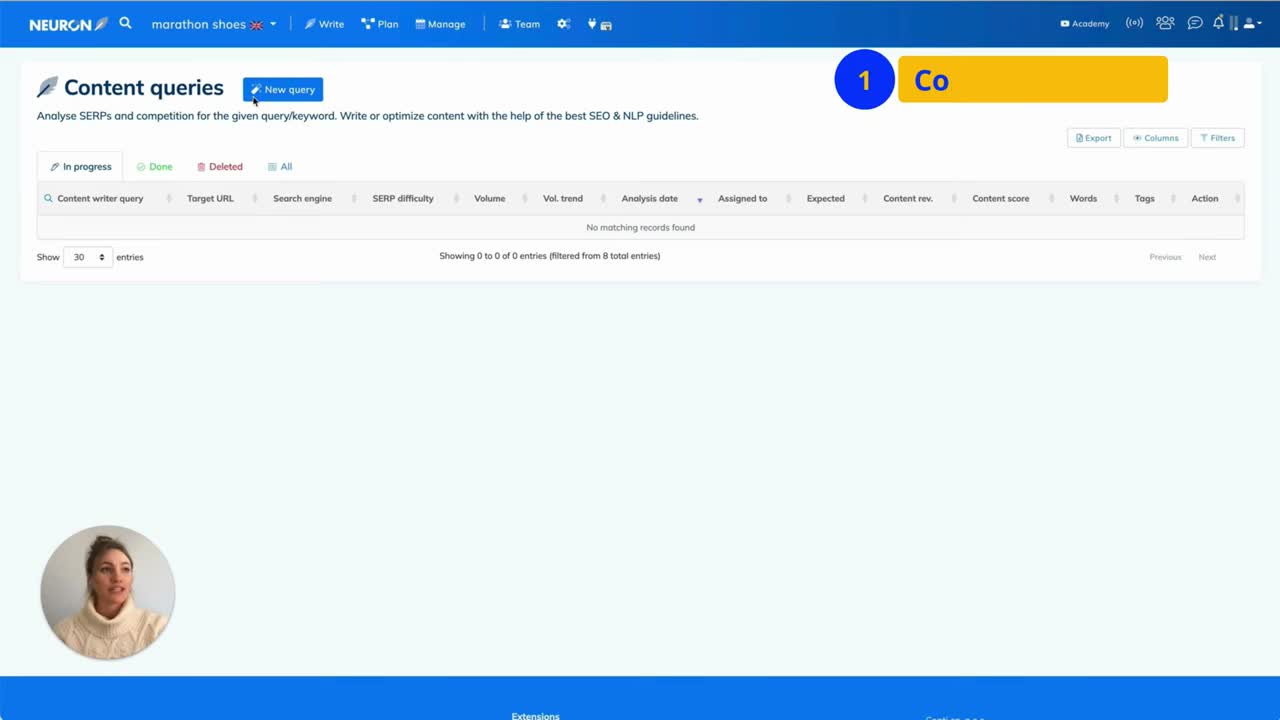The image size is (1280, 720).
Task: Sort by SERP difficulty column
Action: coord(410,198)
